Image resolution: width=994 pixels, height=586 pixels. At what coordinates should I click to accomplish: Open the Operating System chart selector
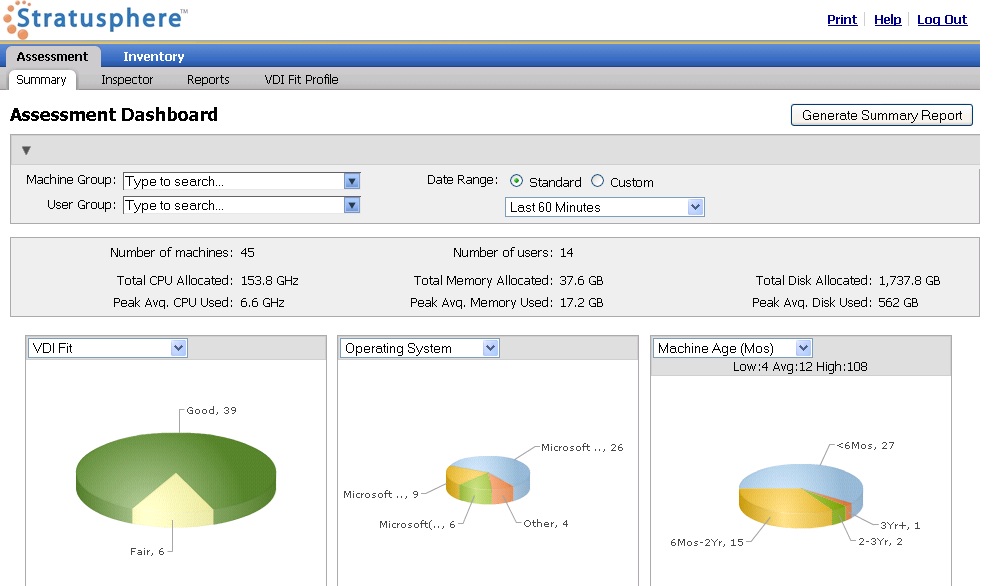pos(420,348)
